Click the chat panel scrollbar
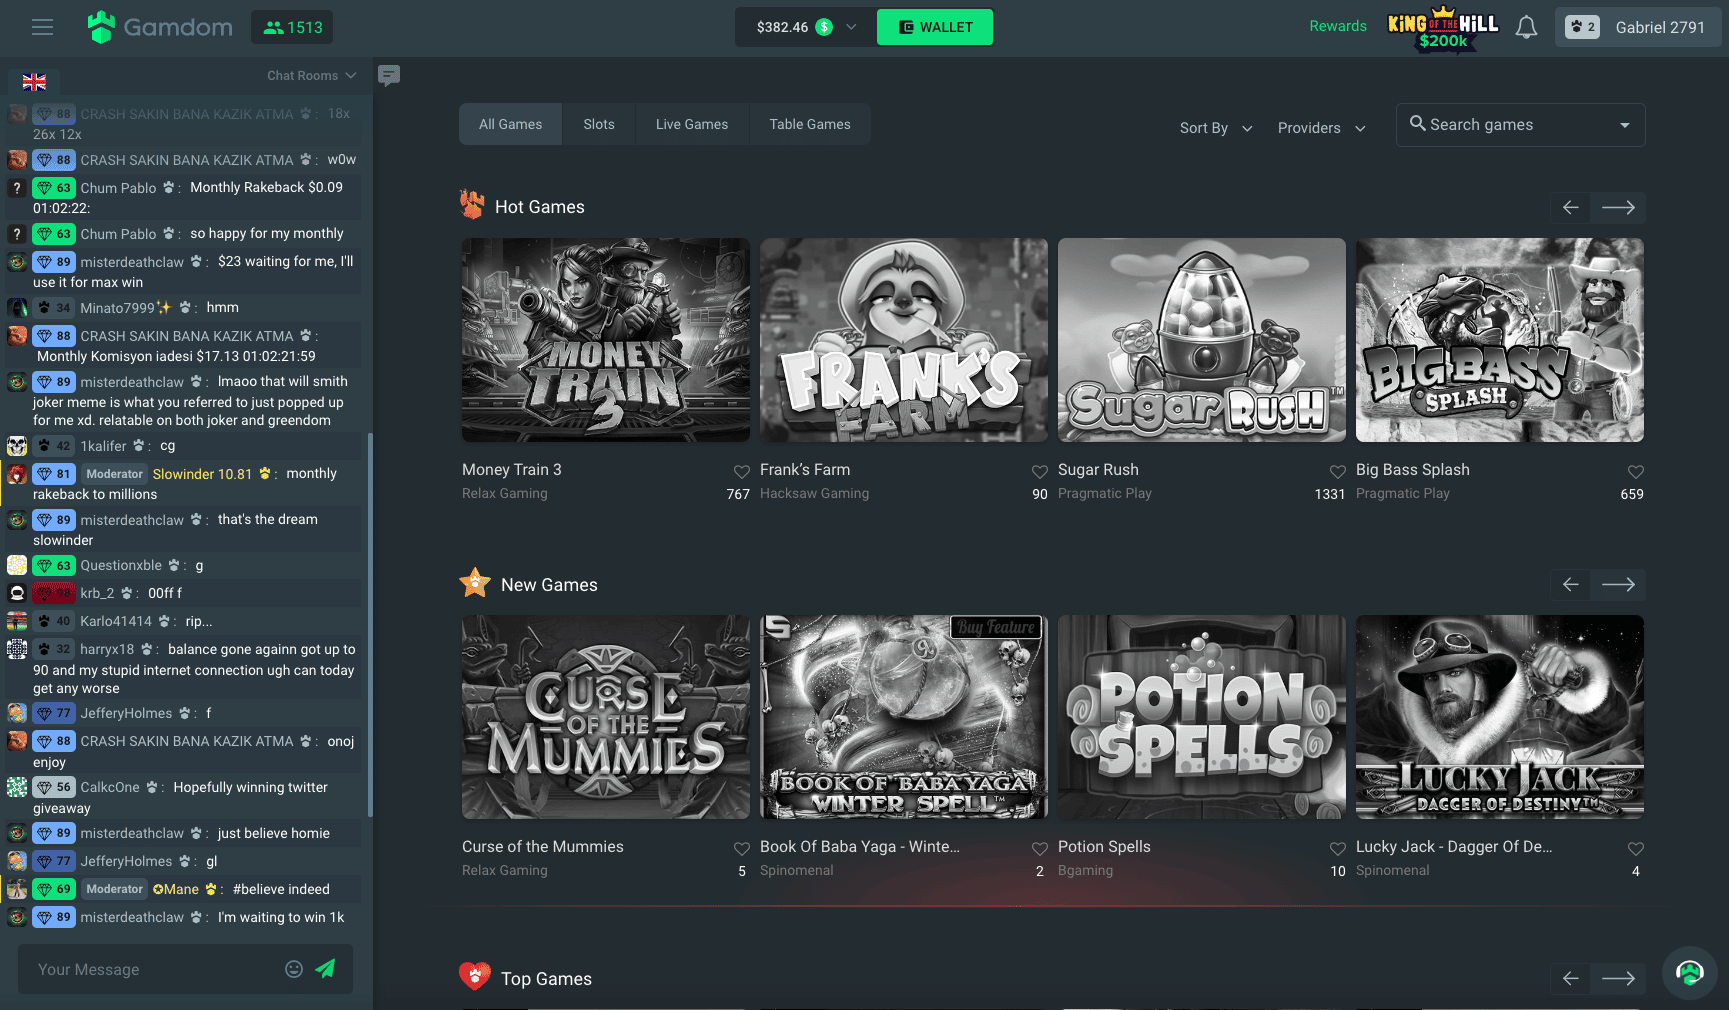This screenshot has height=1010, width=1729. tap(370, 625)
